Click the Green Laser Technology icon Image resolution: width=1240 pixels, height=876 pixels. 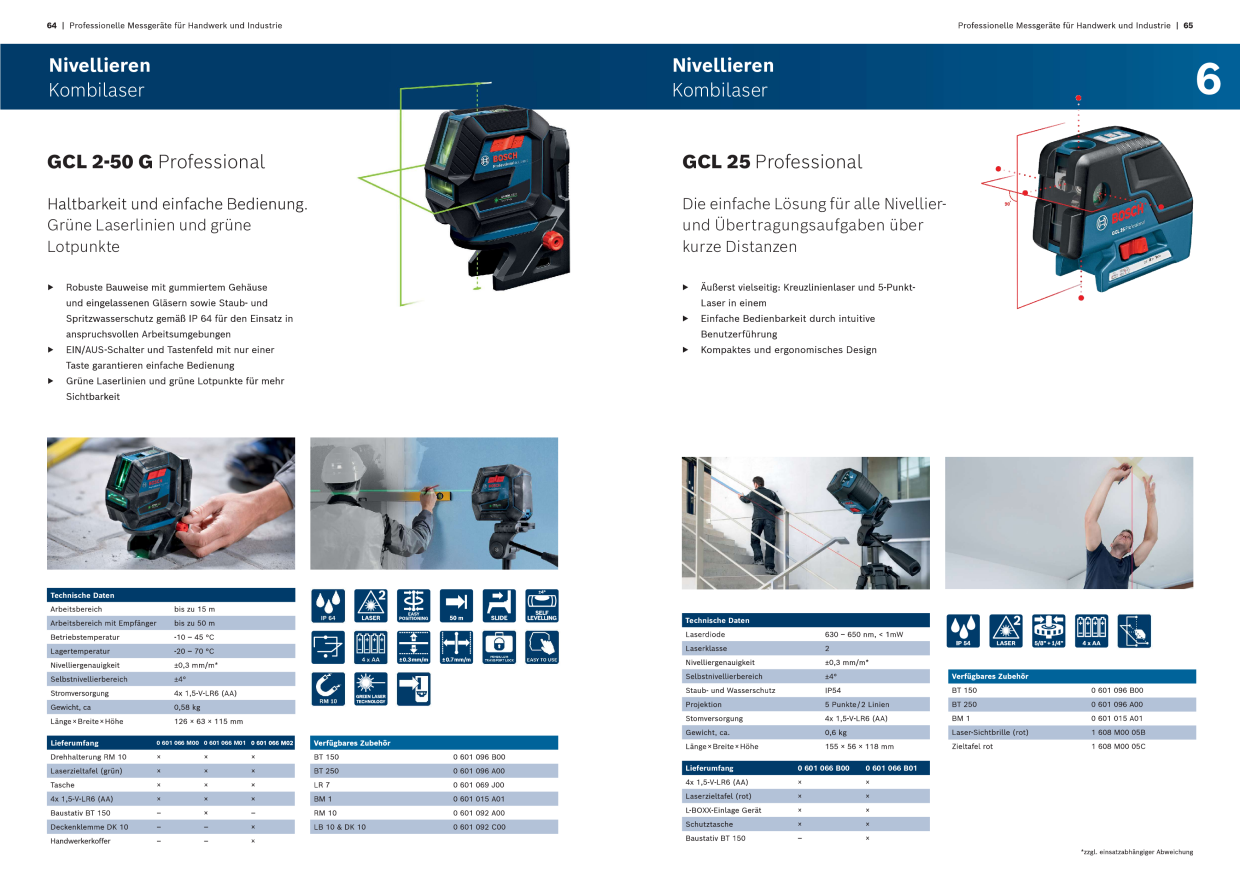pyautogui.click(x=371, y=689)
